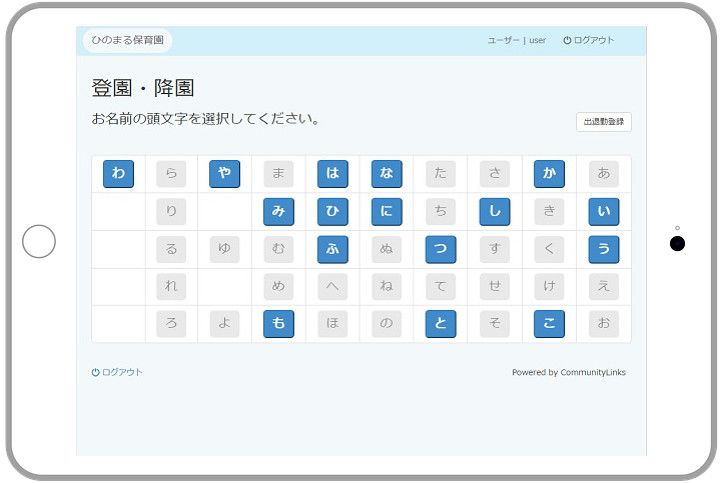The width and height of the screenshot is (720, 483).
Task: Click the greyed の kana button
Action: click(387, 324)
